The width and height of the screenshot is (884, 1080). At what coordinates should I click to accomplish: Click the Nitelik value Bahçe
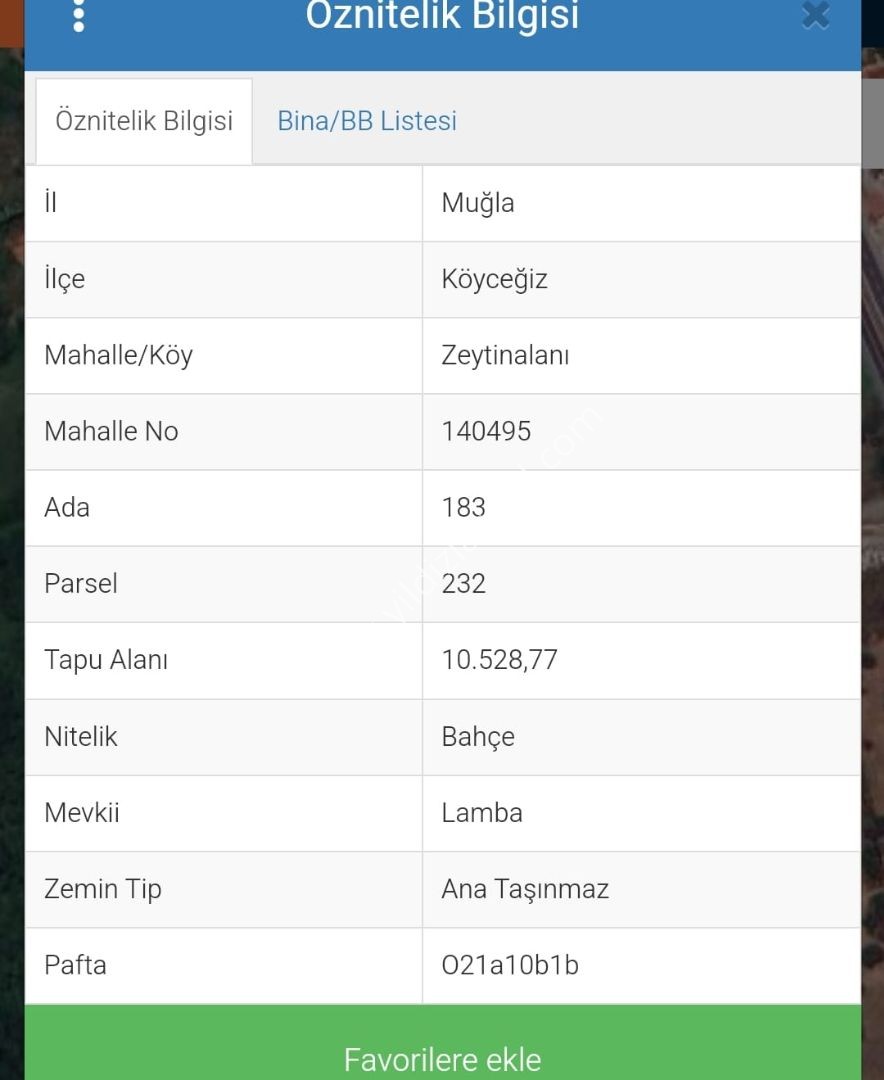(x=477, y=737)
